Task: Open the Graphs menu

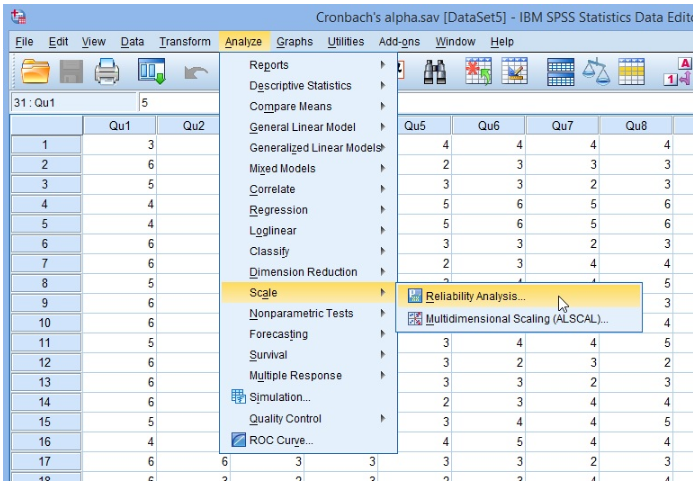Action: point(294,42)
